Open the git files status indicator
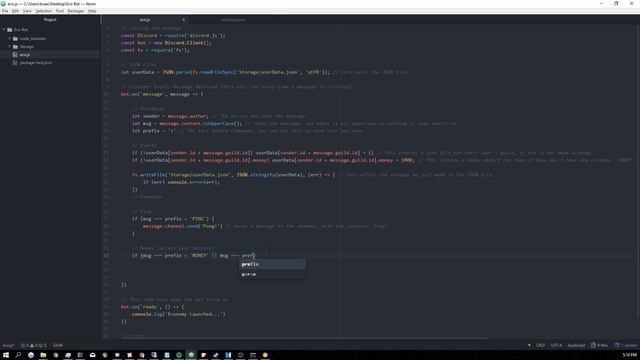 click(599, 345)
